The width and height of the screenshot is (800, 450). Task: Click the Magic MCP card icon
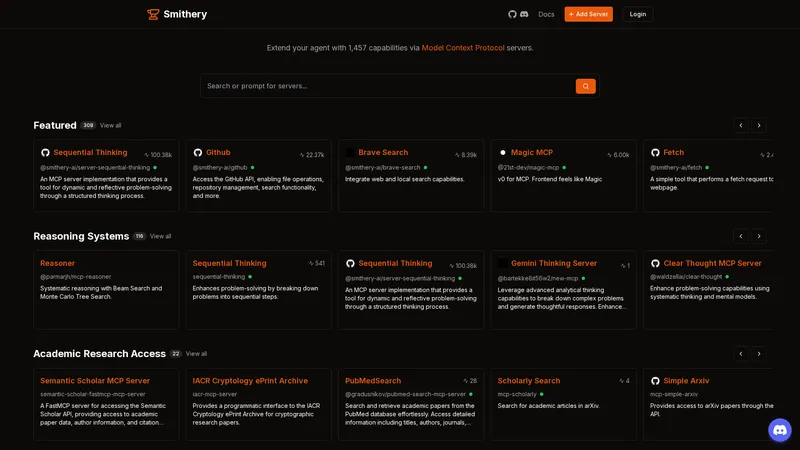click(503, 153)
